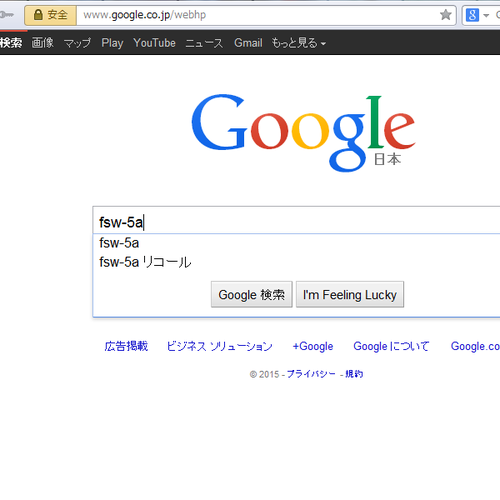Open Play in the Google navigation bar
The width and height of the screenshot is (500, 500).
[x=112, y=43]
